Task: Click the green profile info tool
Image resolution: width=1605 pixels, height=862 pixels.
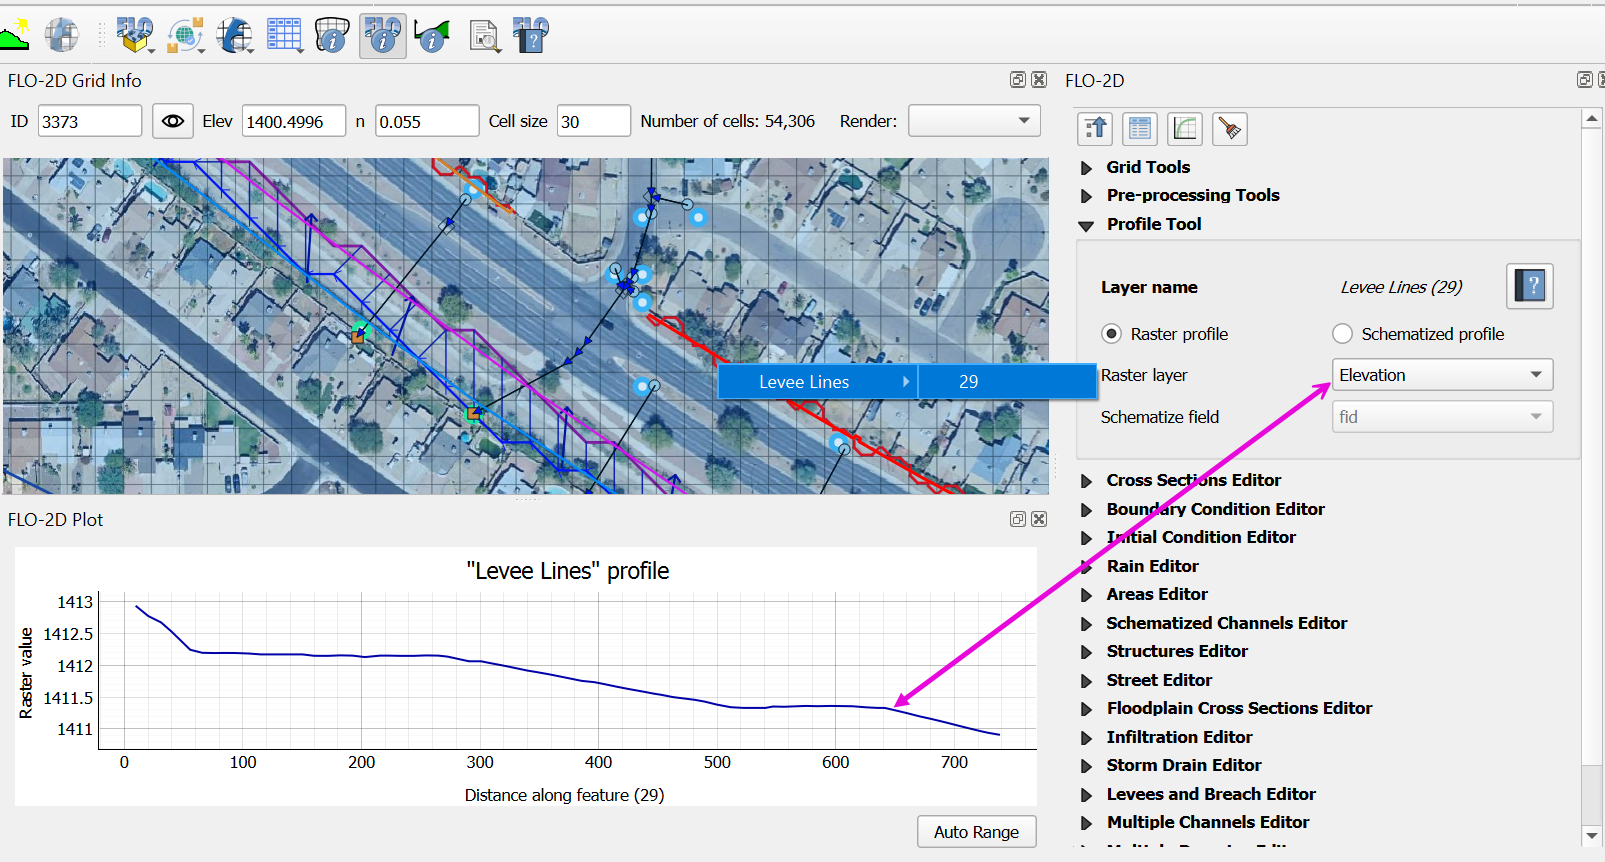Action: pyautogui.click(x=432, y=36)
